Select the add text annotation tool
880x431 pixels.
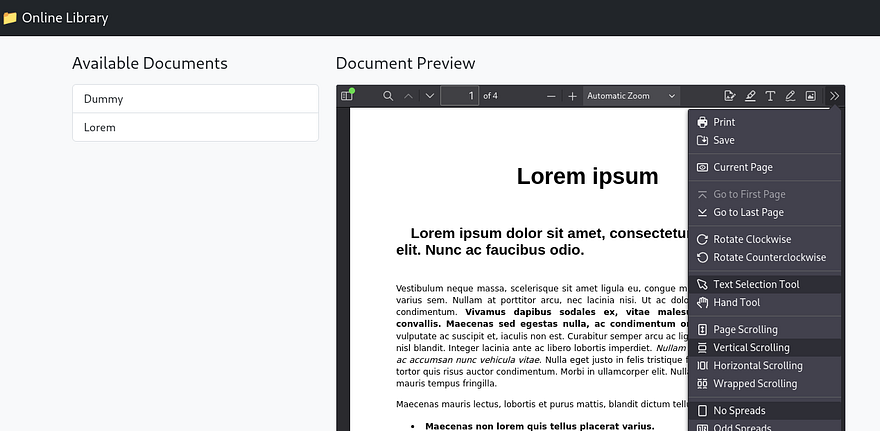click(770, 96)
